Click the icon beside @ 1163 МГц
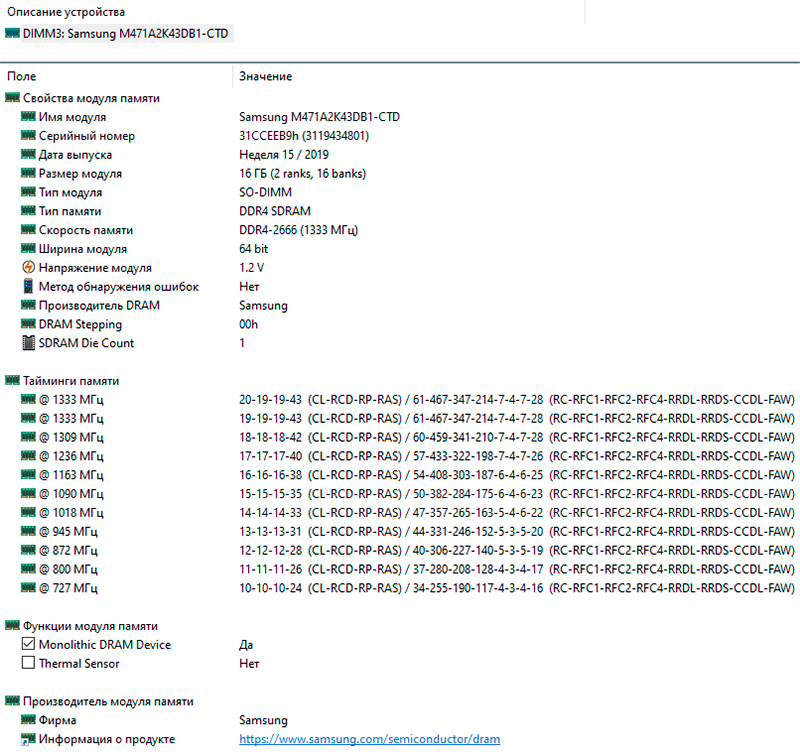The width and height of the screenshot is (800, 756). [28, 474]
